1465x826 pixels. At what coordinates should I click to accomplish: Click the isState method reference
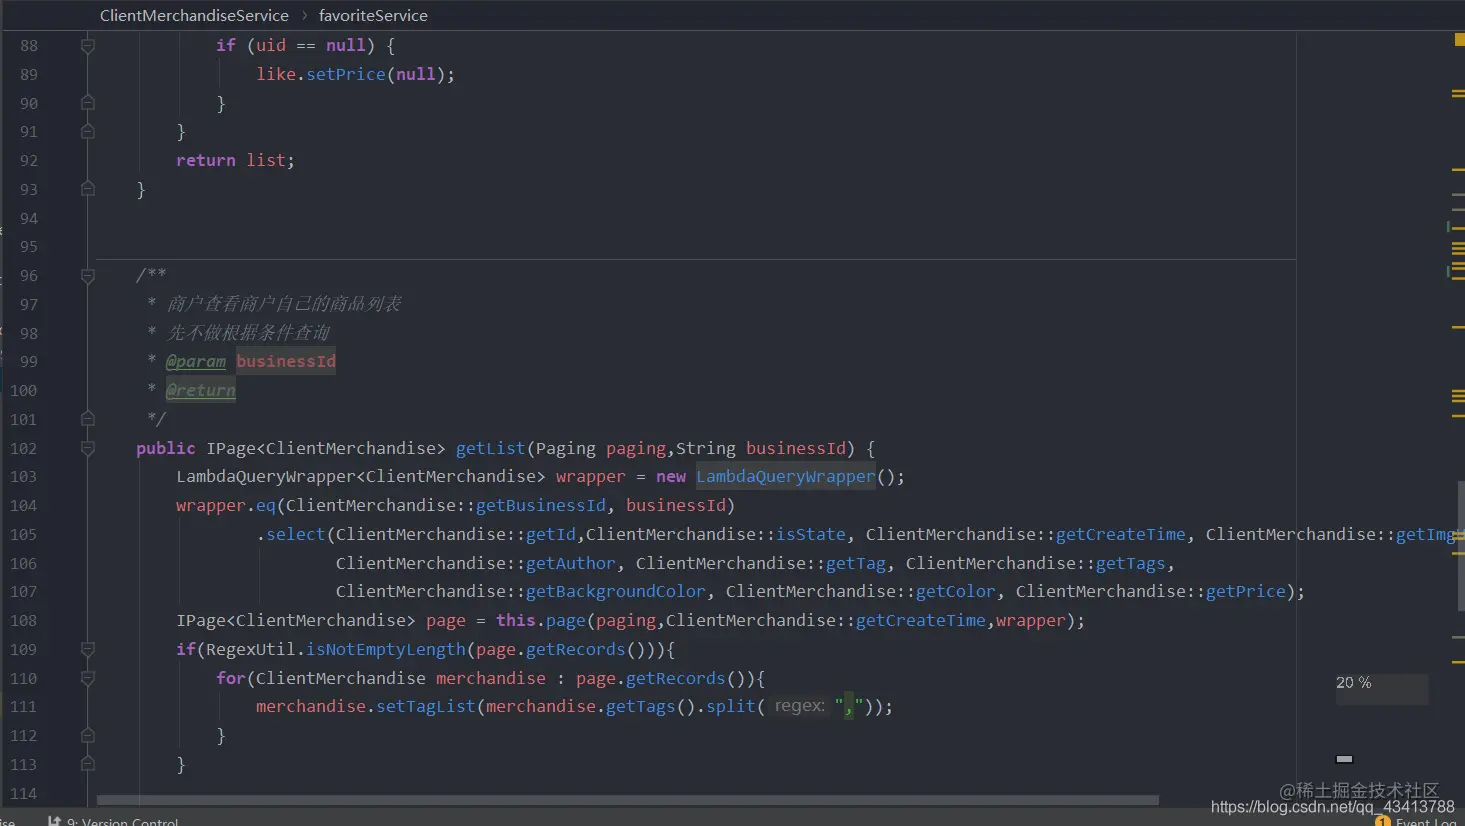click(811, 534)
